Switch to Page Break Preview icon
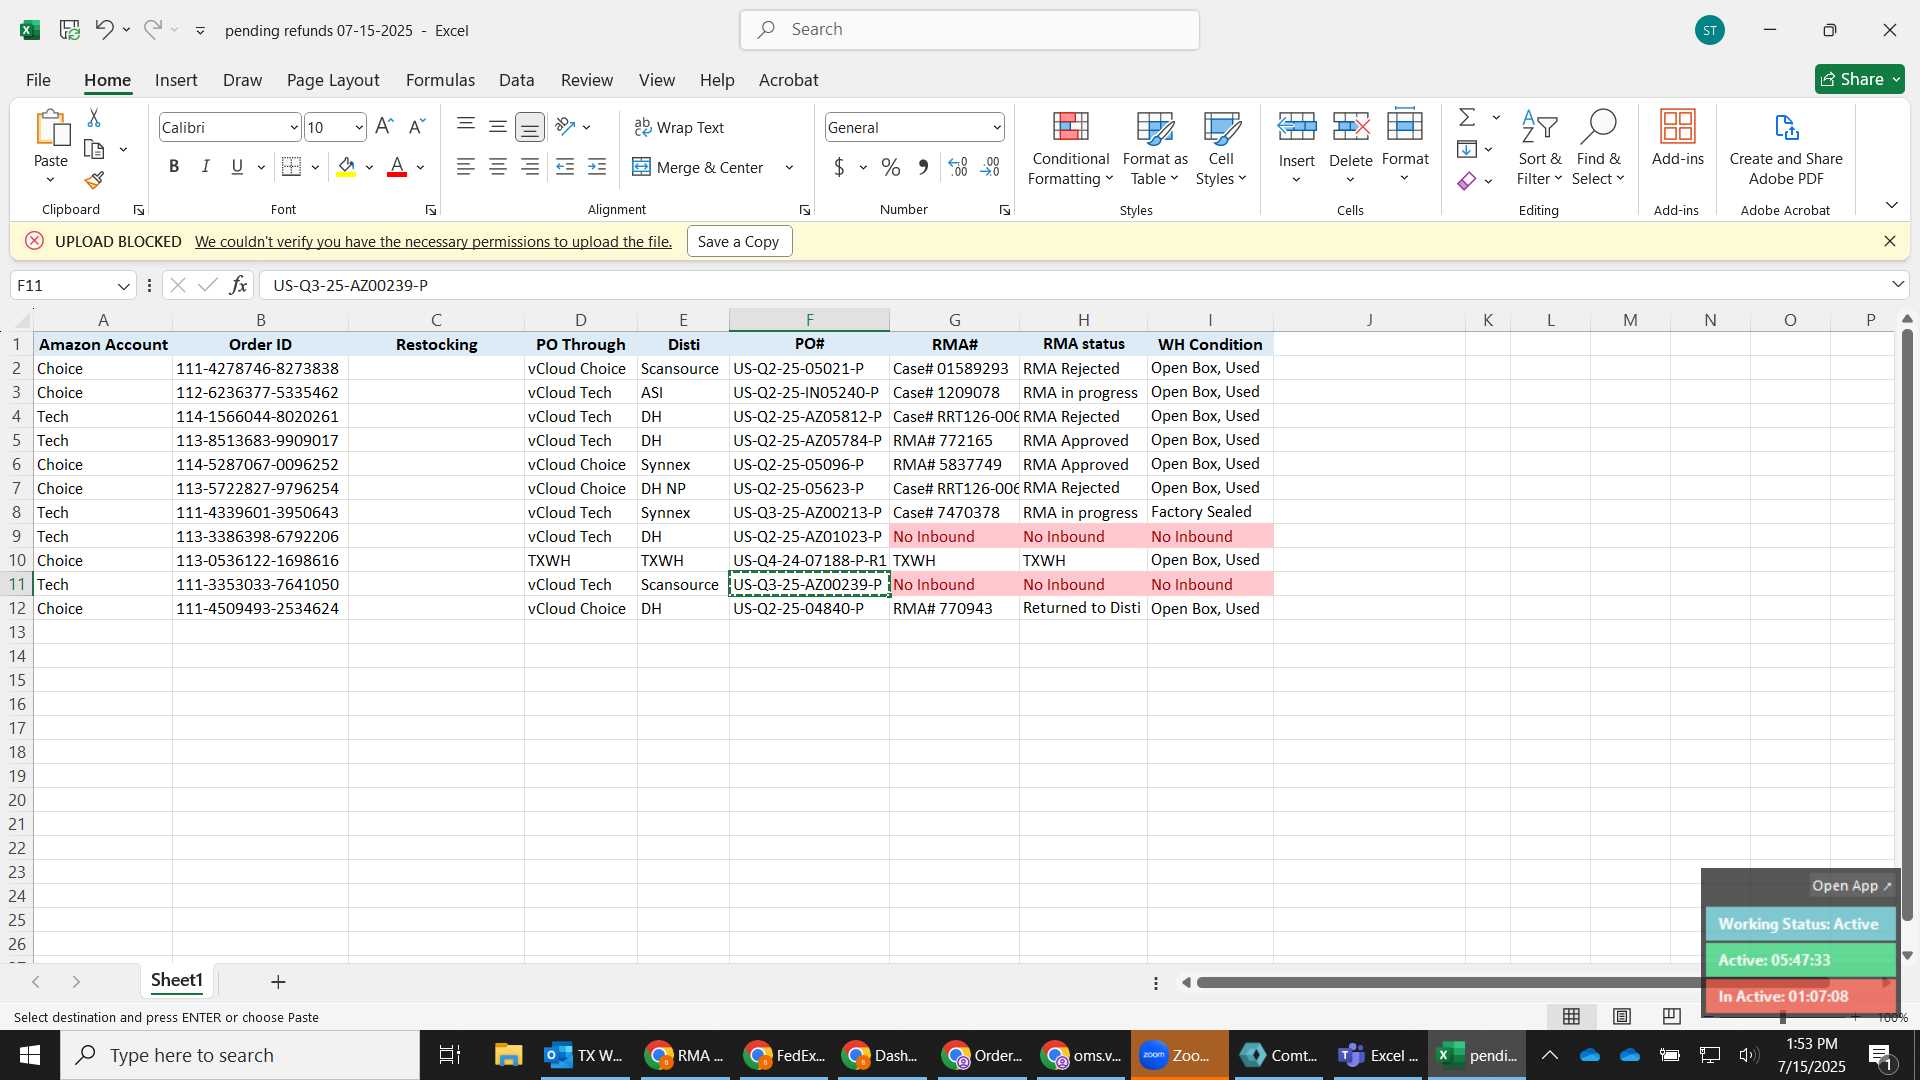 coord(1672,1016)
